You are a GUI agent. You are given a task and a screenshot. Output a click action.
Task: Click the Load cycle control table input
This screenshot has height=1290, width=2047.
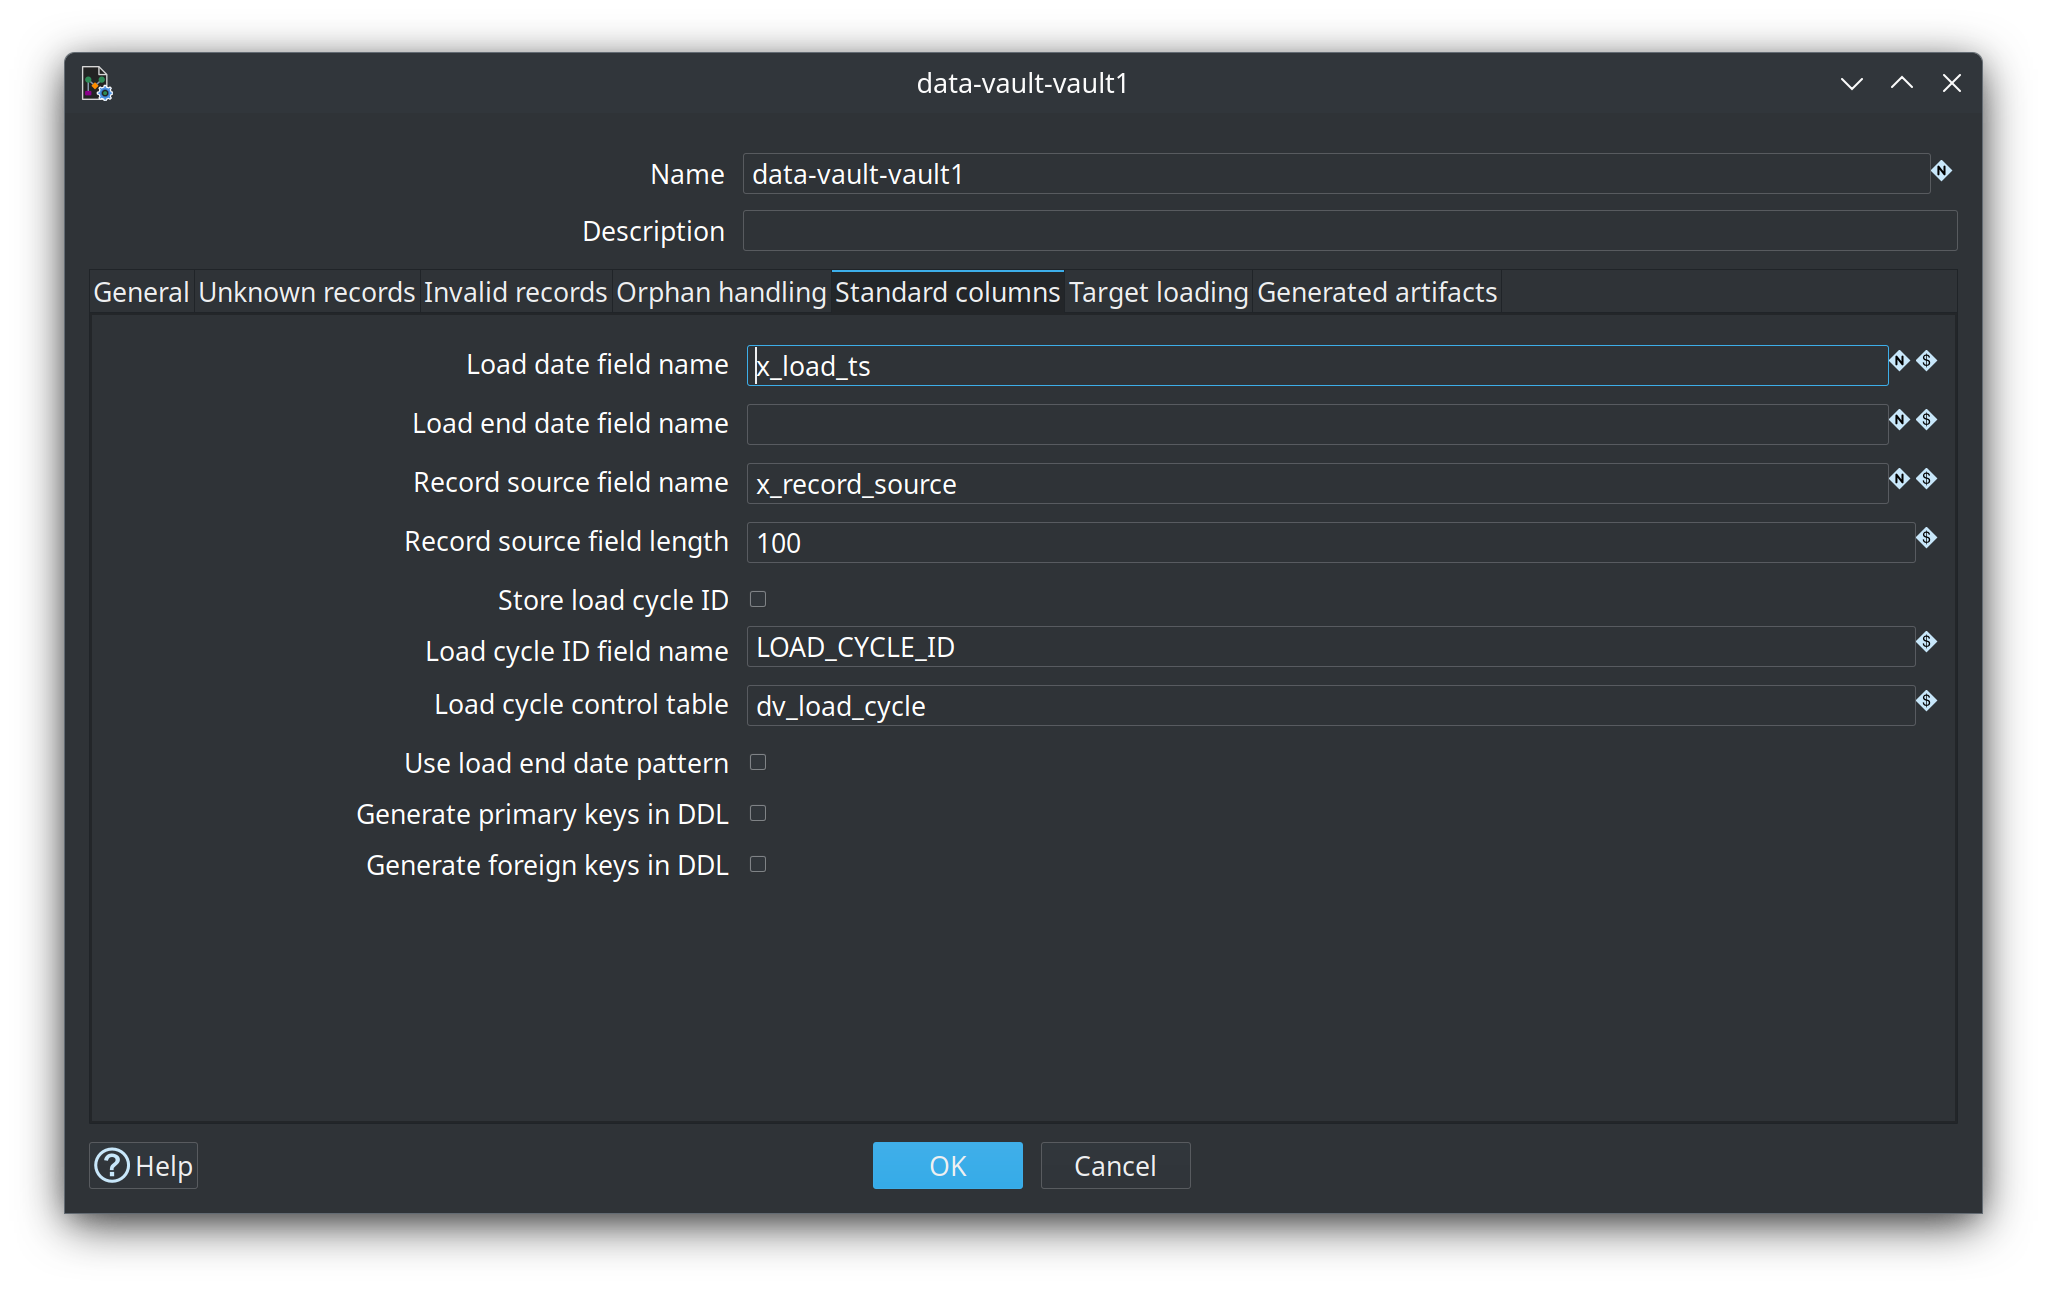pyautogui.click(x=1331, y=705)
